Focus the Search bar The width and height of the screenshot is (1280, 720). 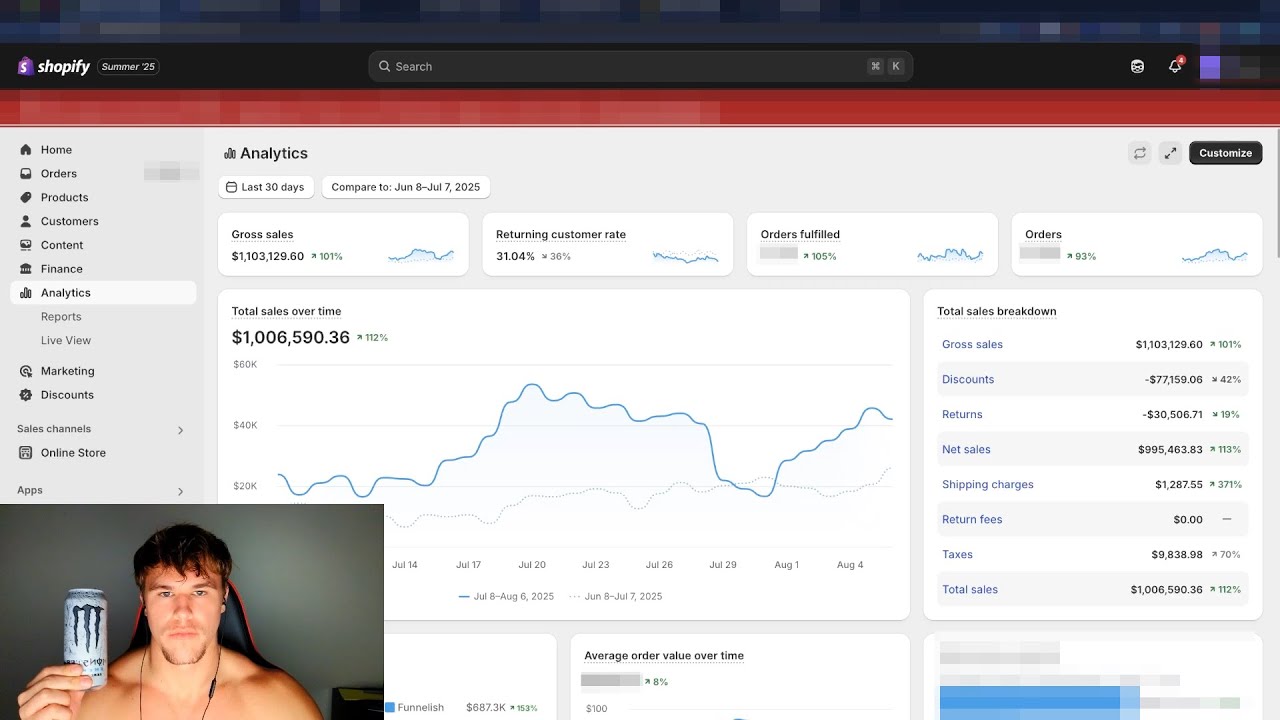tap(640, 66)
